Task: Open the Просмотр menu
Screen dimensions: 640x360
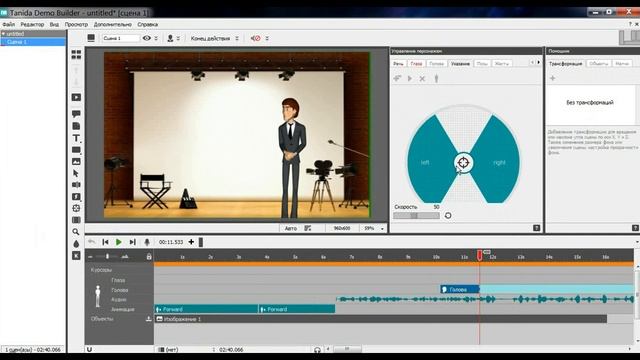Action: point(76,24)
